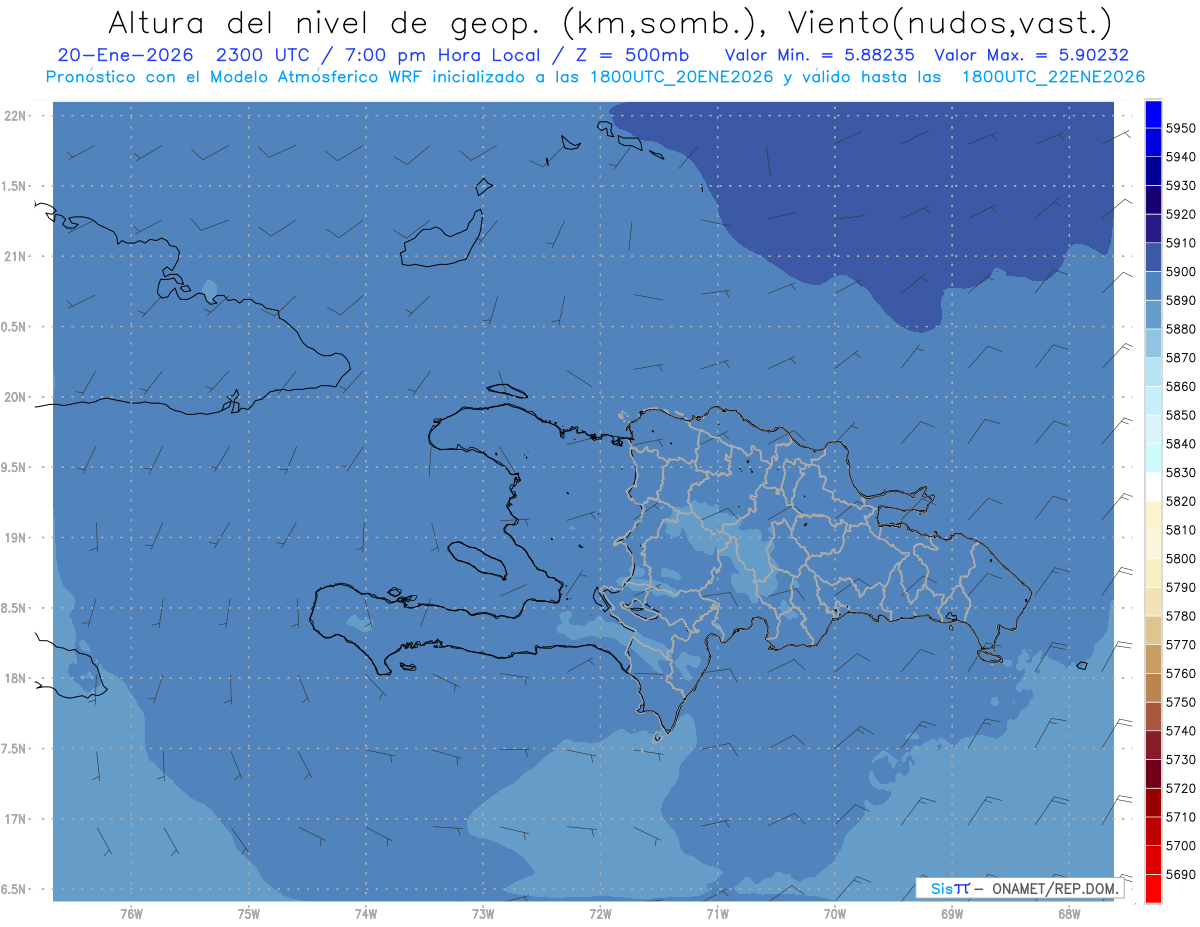This screenshot has width=1200, height=927.
Task: Click the '5950' legend value
Action: point(1181,128)
